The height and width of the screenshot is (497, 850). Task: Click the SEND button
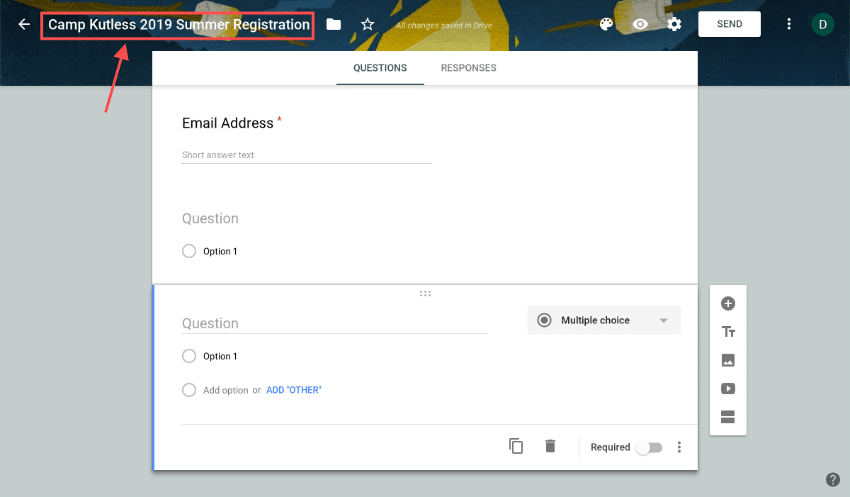(729, 24)
